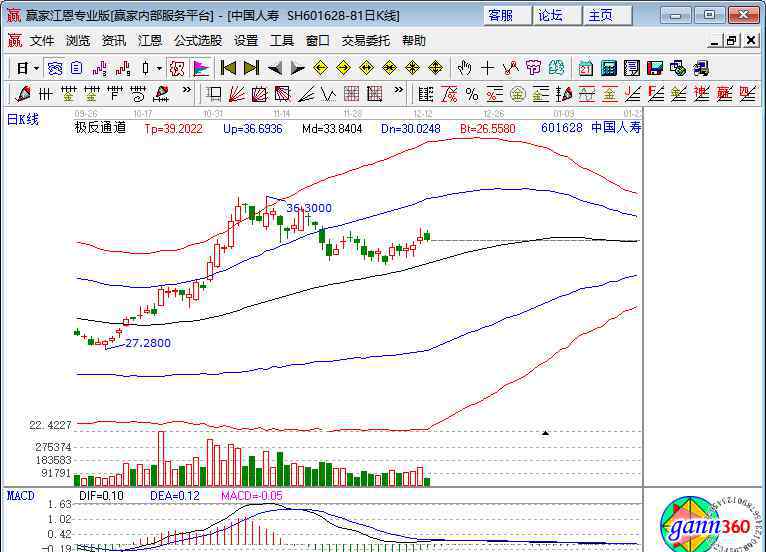Click the Bt=26.5580 value

point(488,129)
